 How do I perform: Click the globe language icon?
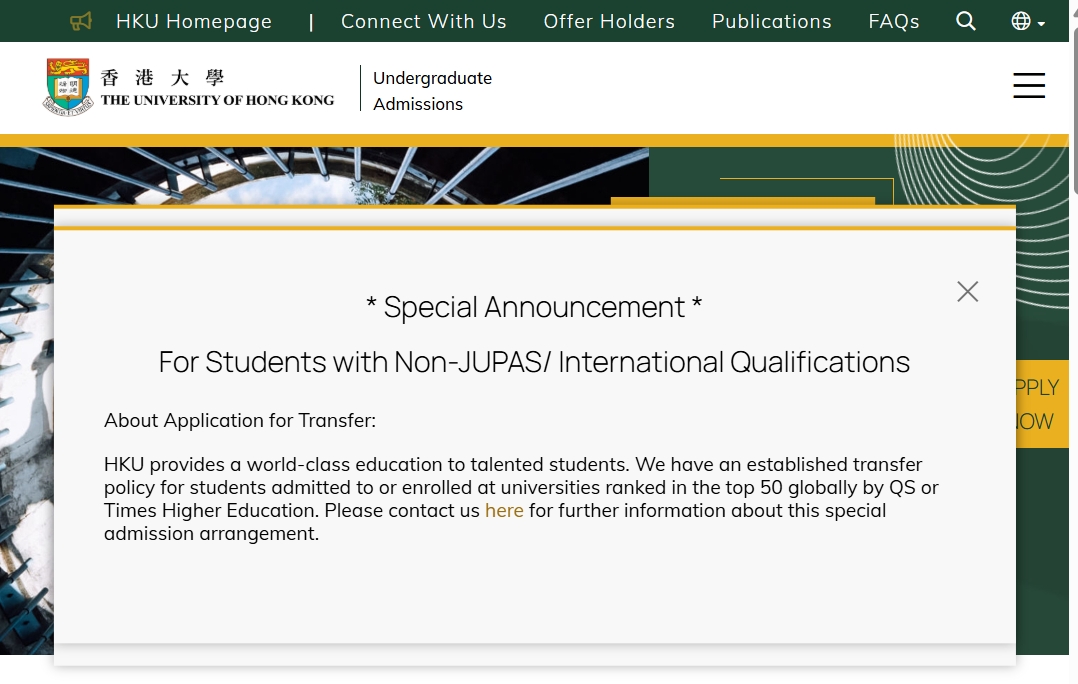(1020, 21)
